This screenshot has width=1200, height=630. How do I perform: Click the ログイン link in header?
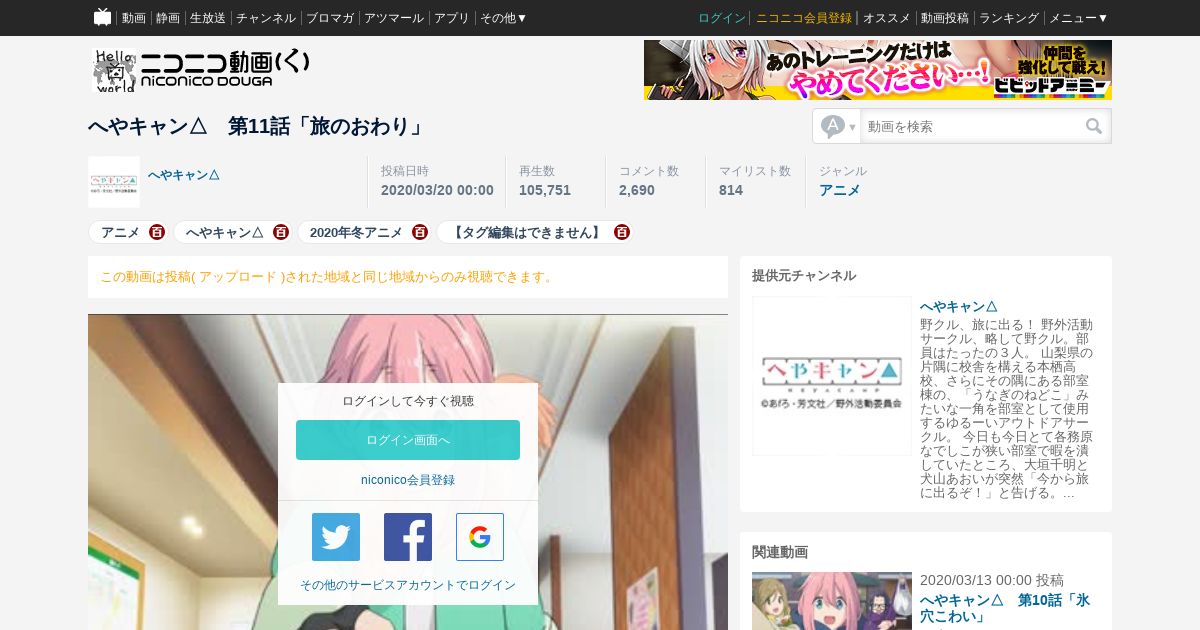722,18
